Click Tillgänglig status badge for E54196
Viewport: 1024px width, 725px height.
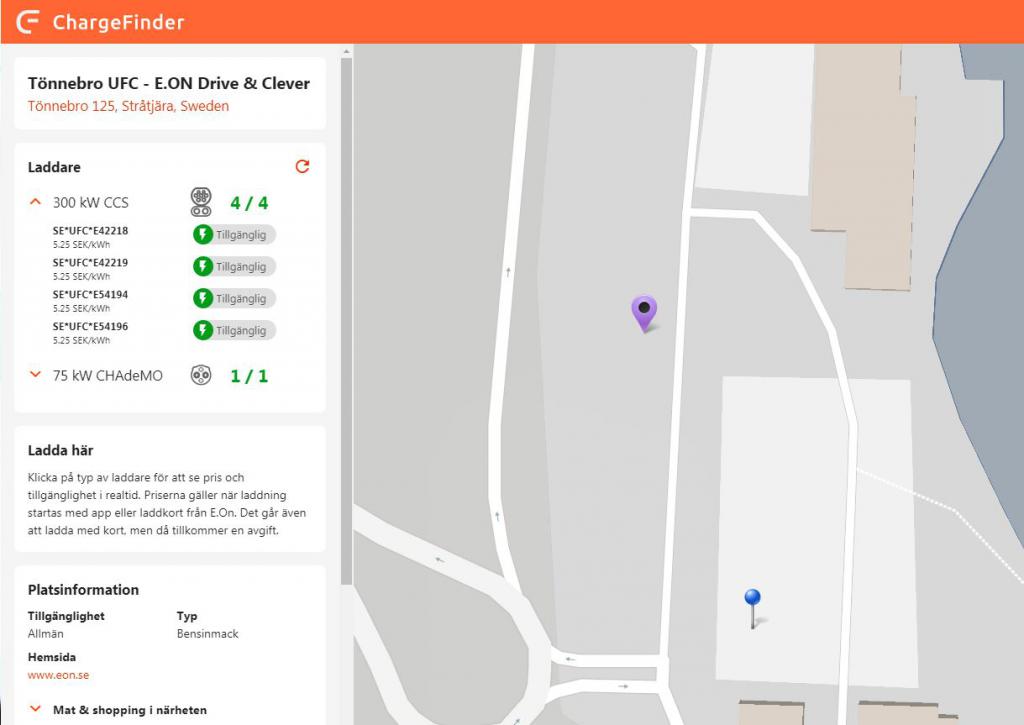coord(234,330)
